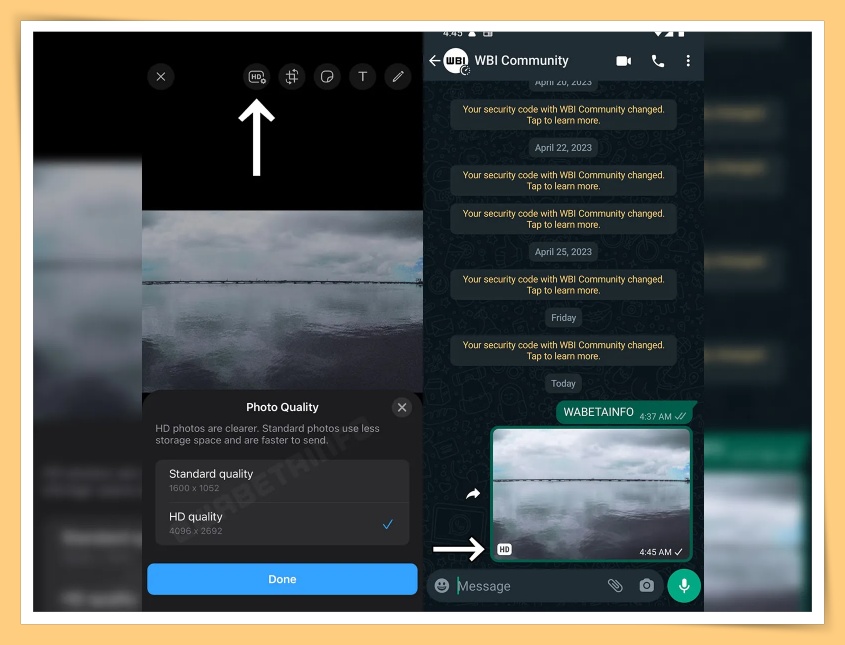Forward the photo with the arrow icon
Image resolution: width=845 pixels, height=645 pixels.
point(473,494)
